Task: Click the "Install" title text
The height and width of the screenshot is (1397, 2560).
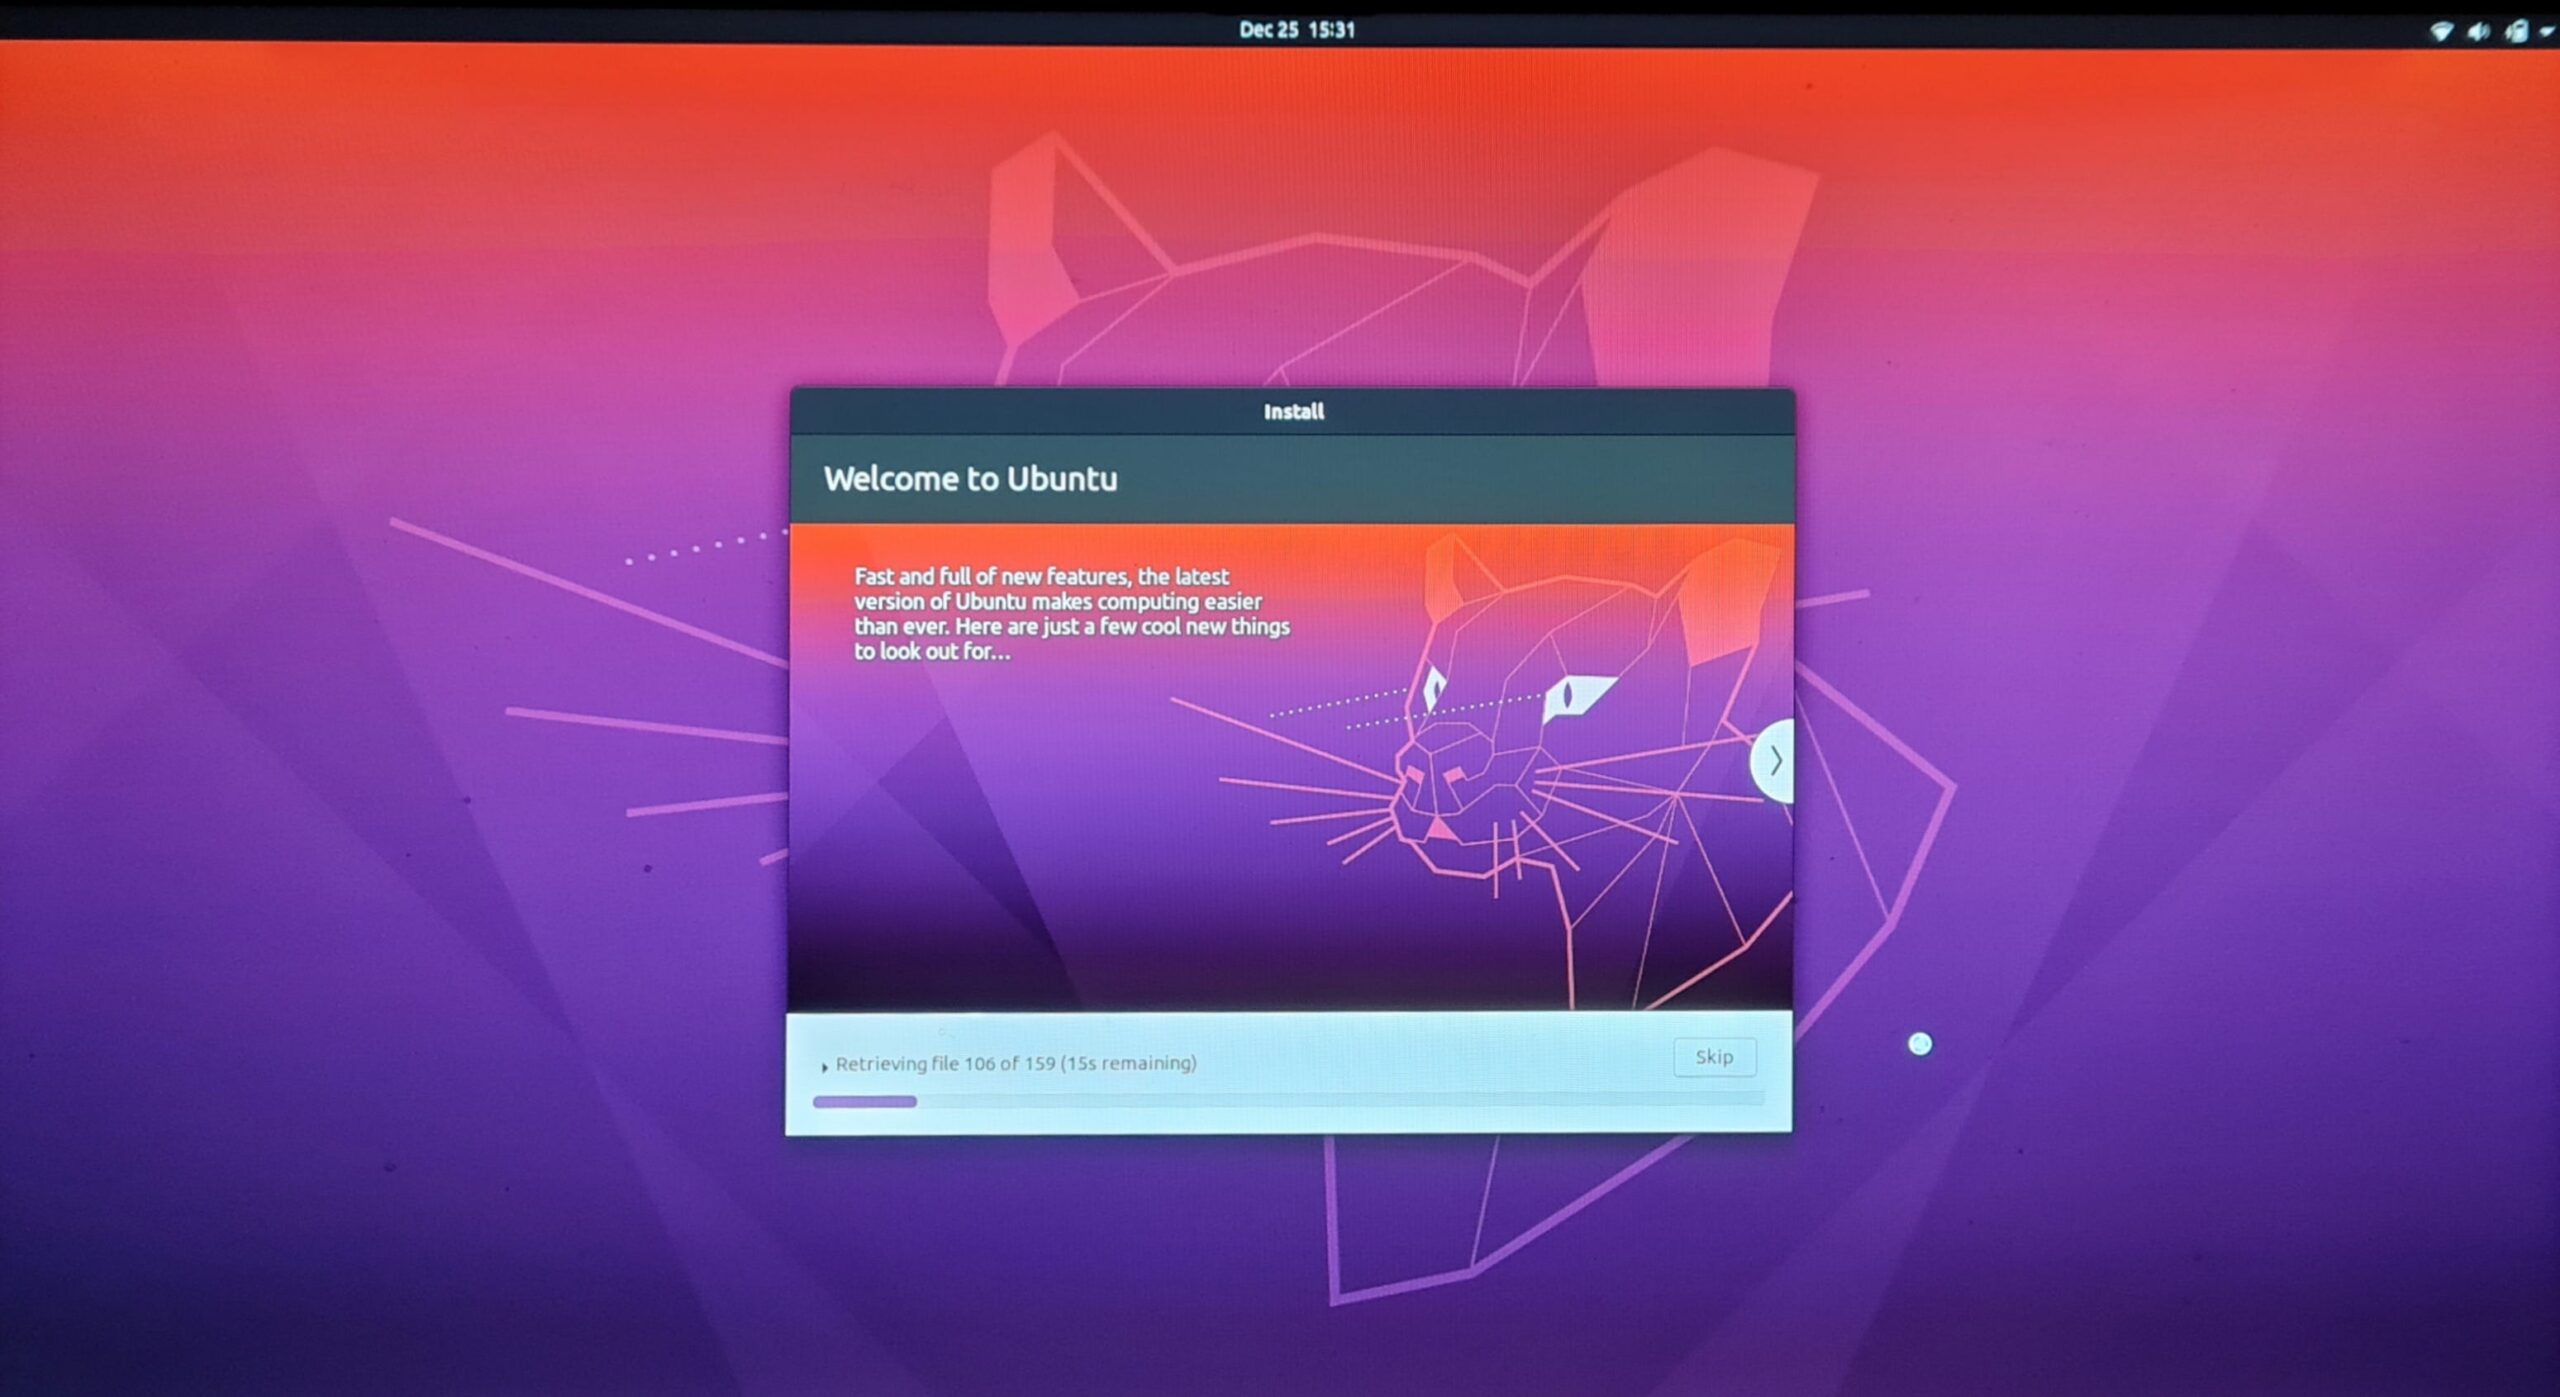Action: coord(1293,411)
